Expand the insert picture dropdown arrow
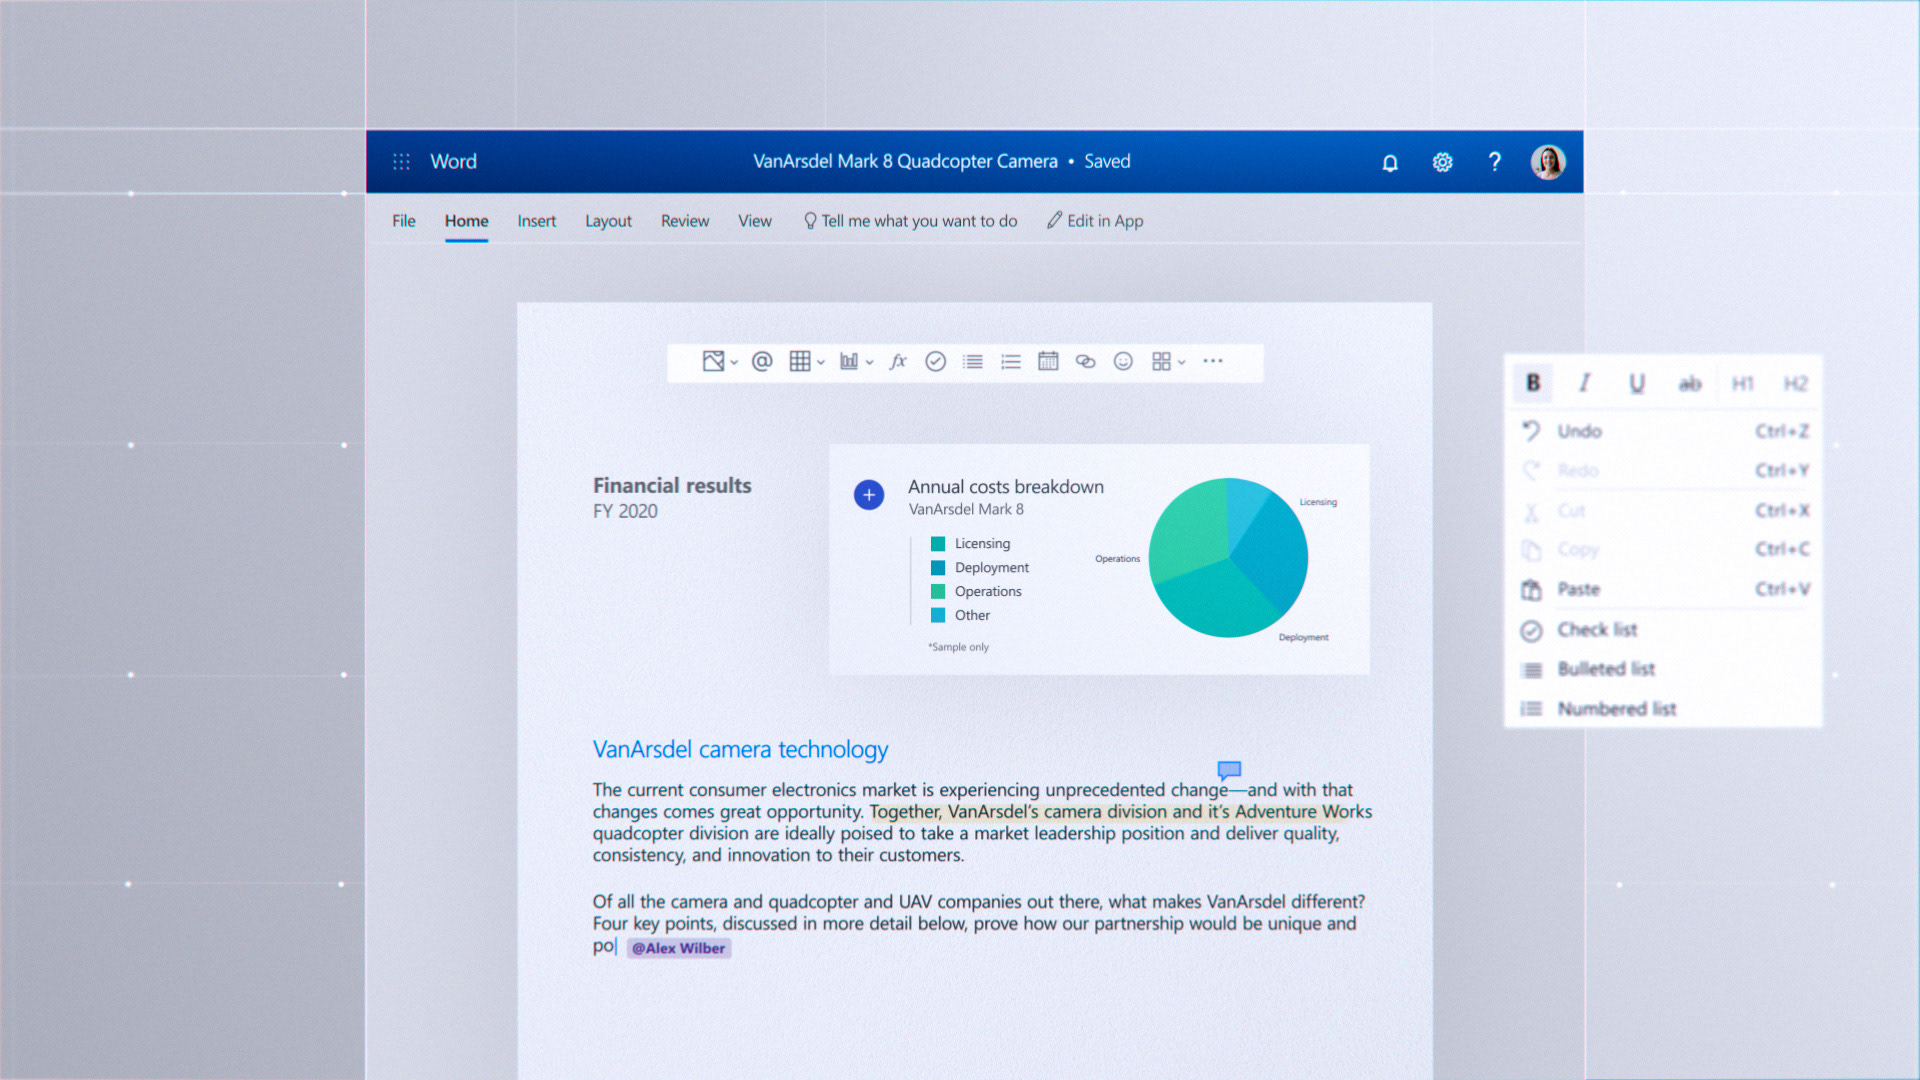The height and width of the screenshot is (1080, 1920). point(734,363)
